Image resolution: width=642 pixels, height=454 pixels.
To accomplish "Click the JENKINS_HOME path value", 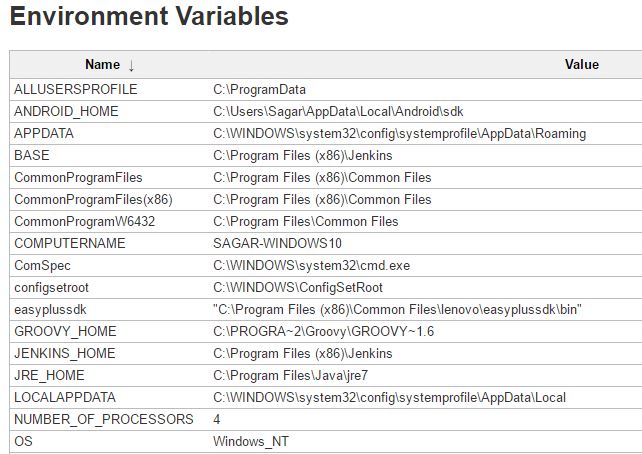I will [x=302, y=353].
